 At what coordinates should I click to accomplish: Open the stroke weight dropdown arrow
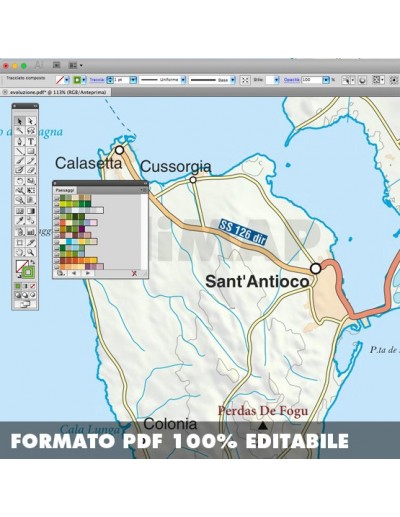pyautogui.click(x=133, y=80)
